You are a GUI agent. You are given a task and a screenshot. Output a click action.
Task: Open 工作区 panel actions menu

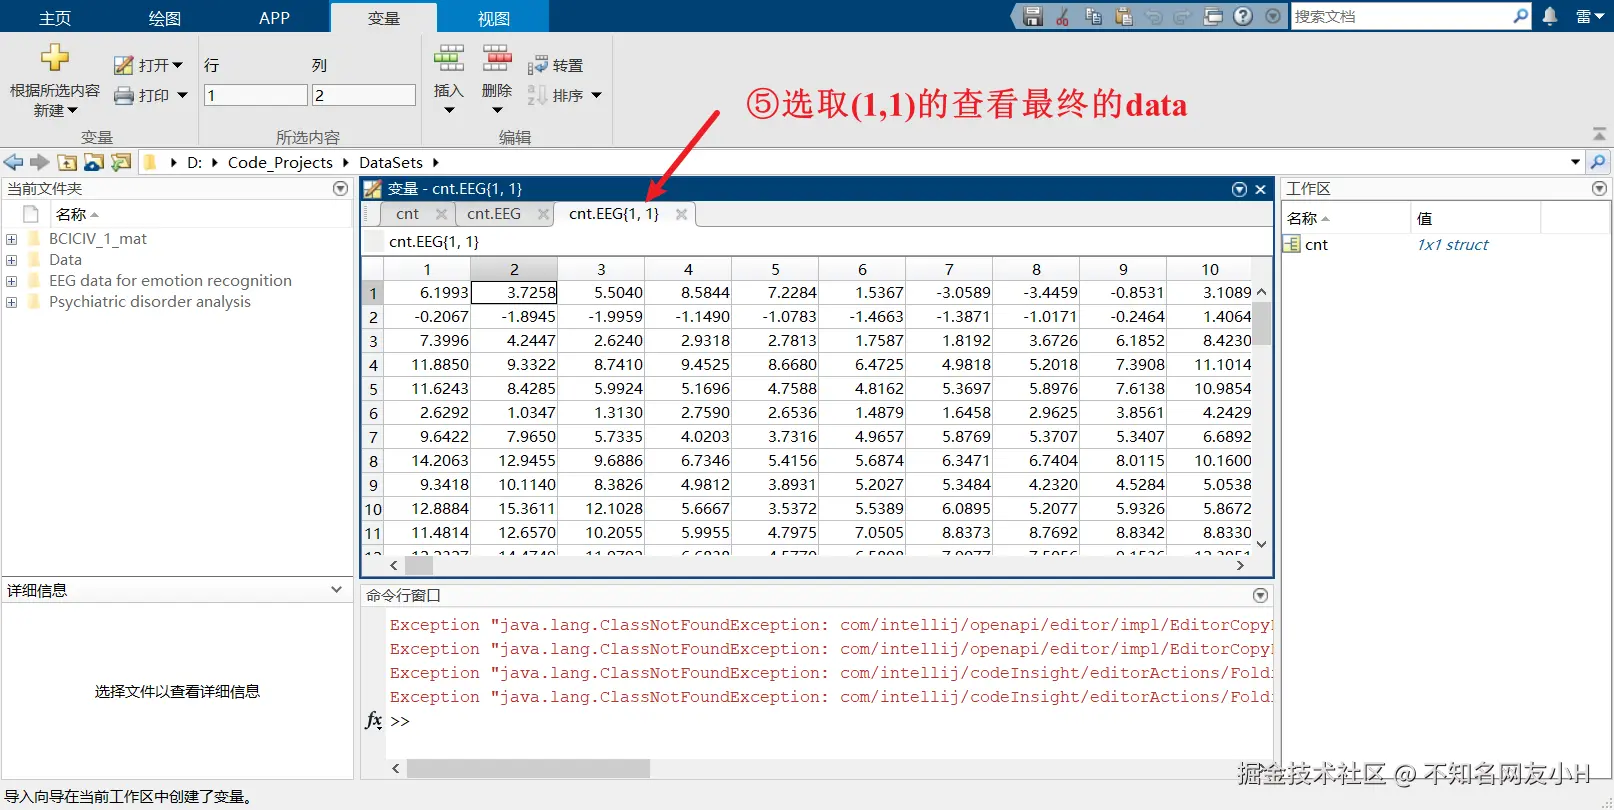coord(1599,188)
